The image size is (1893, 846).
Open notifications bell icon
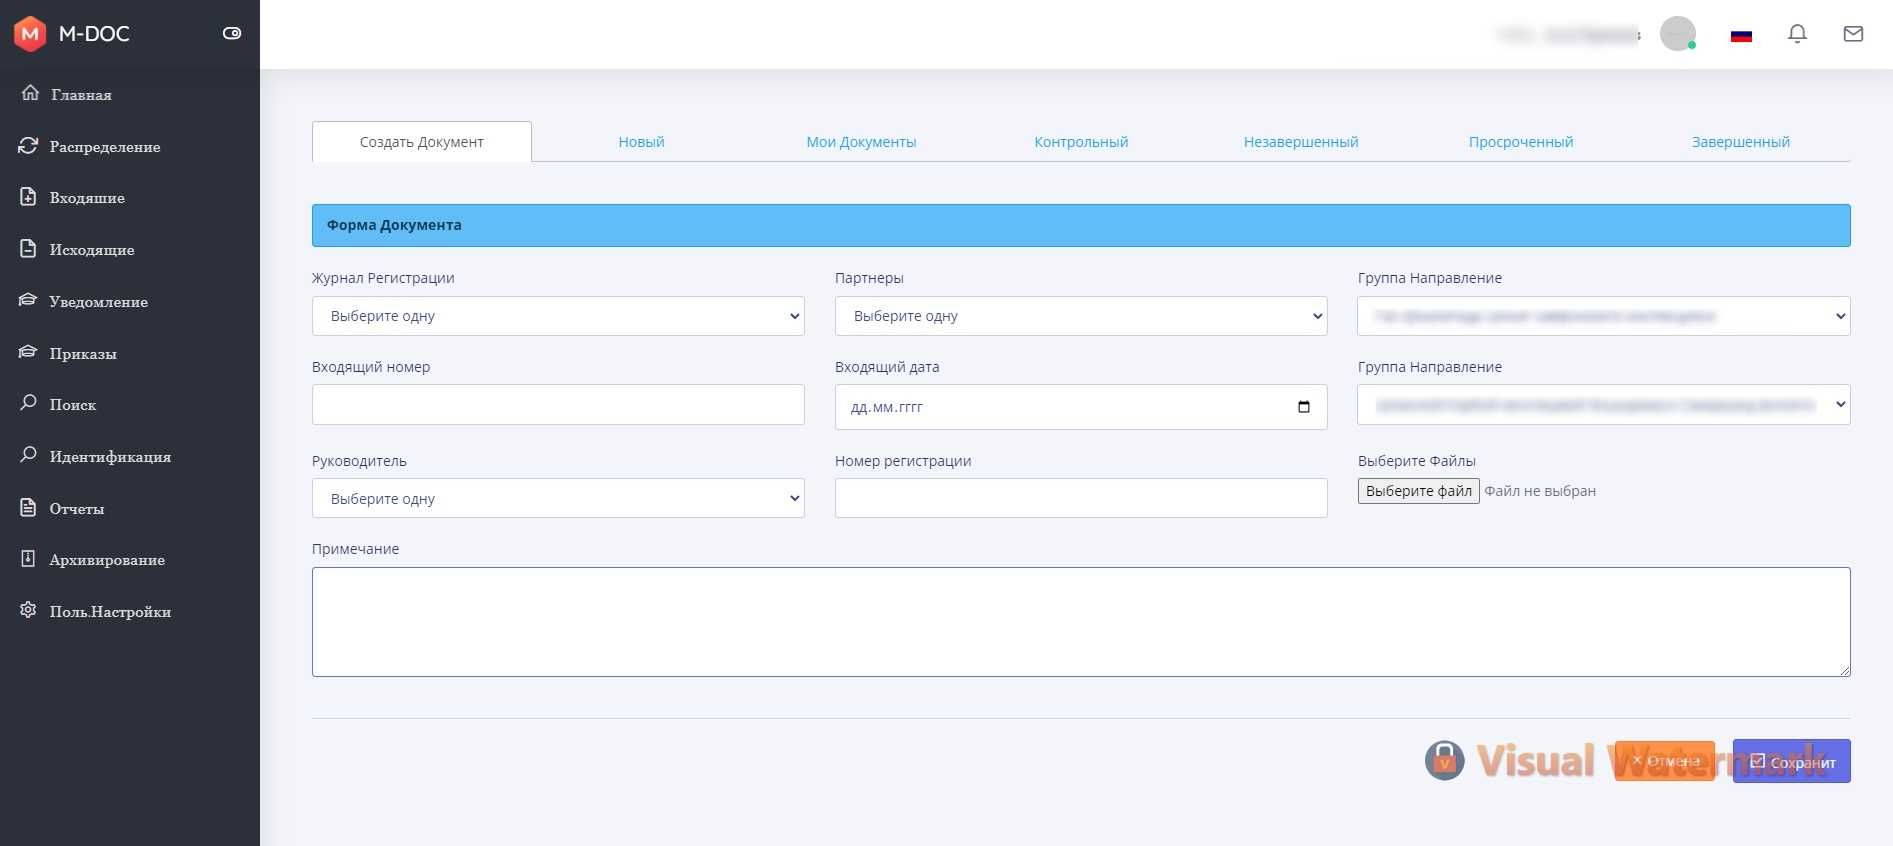pyautogui.click(x=1797, y=34)
